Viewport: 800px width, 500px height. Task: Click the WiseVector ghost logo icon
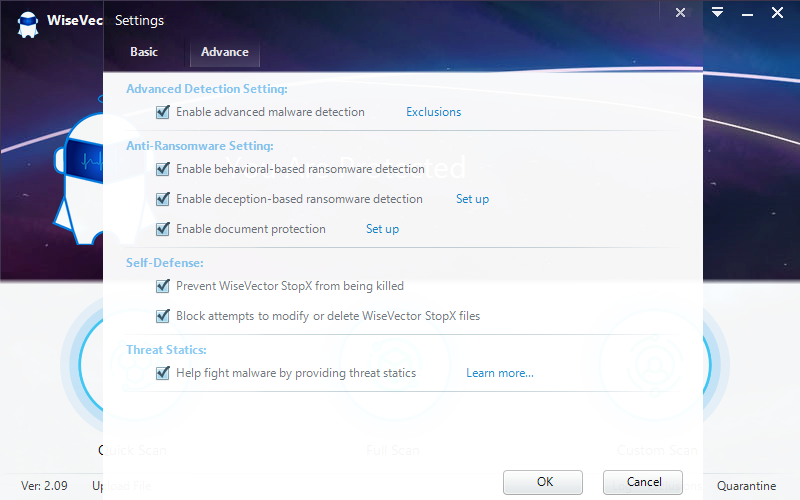coord(27,25)
